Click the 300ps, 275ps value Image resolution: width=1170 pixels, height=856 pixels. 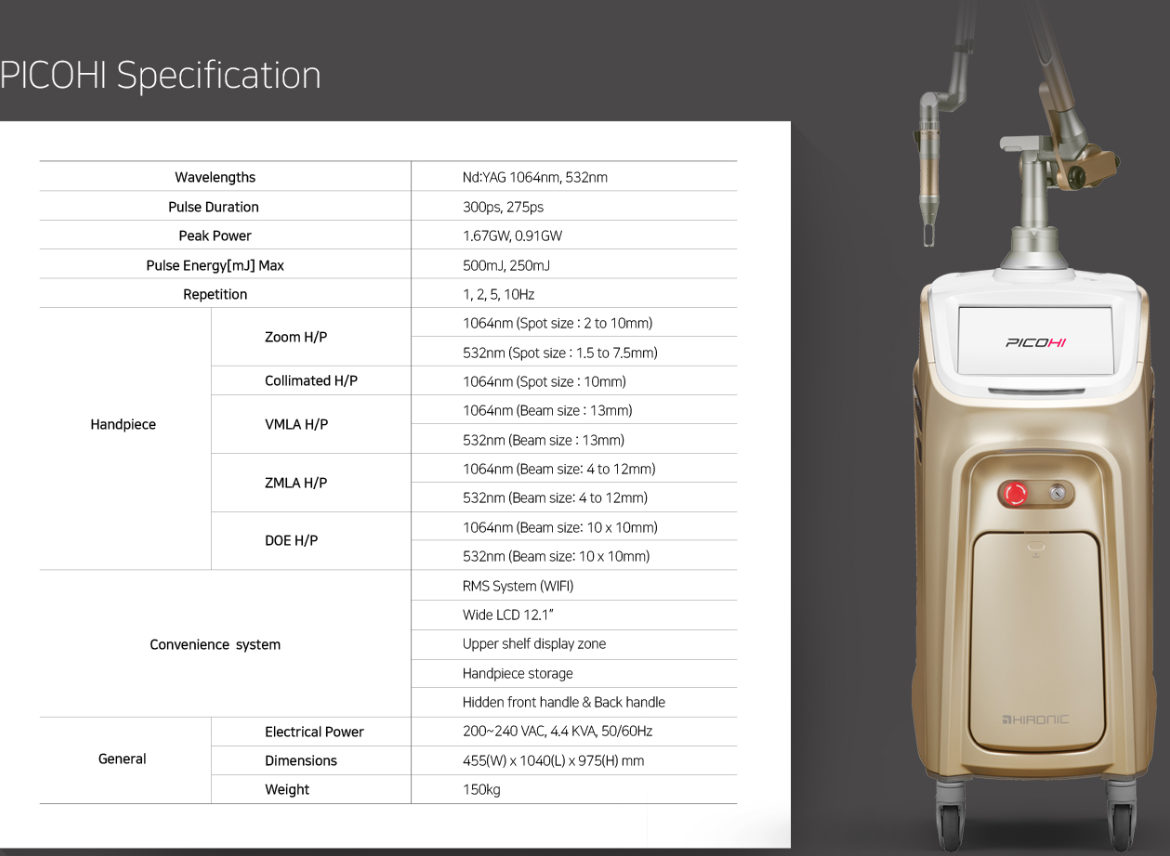click(503, 207)
